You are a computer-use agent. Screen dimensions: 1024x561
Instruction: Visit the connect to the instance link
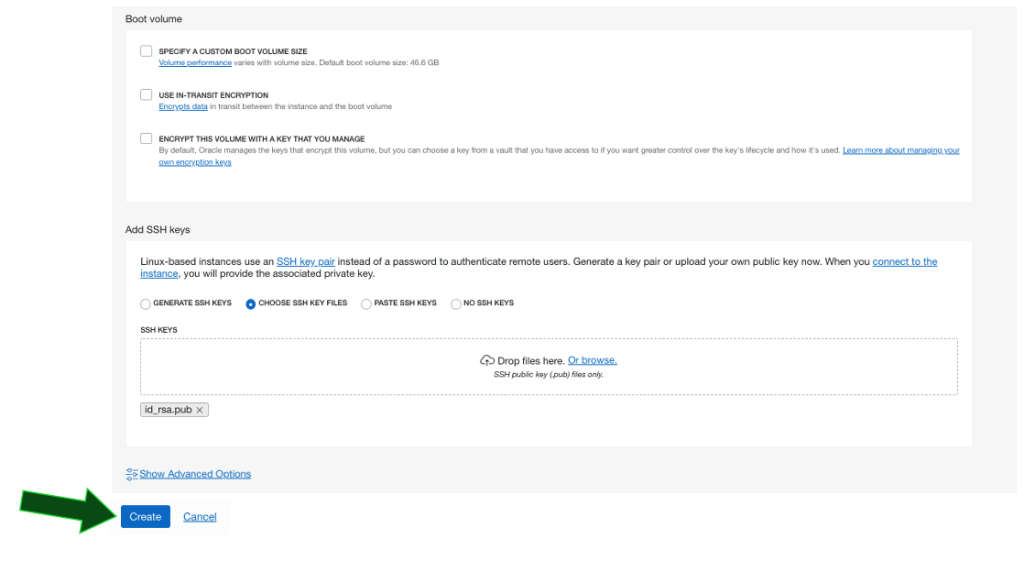coord(904,262)
